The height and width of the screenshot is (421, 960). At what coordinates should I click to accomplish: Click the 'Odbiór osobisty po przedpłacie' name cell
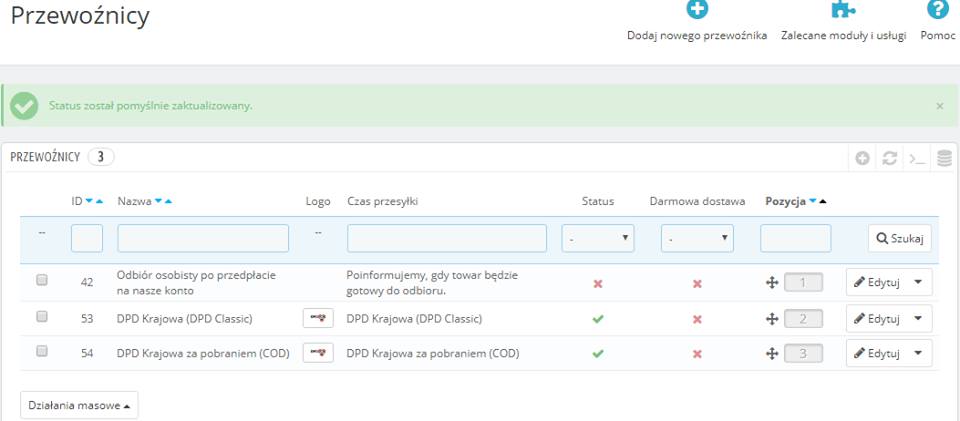(x=196, y=283)
